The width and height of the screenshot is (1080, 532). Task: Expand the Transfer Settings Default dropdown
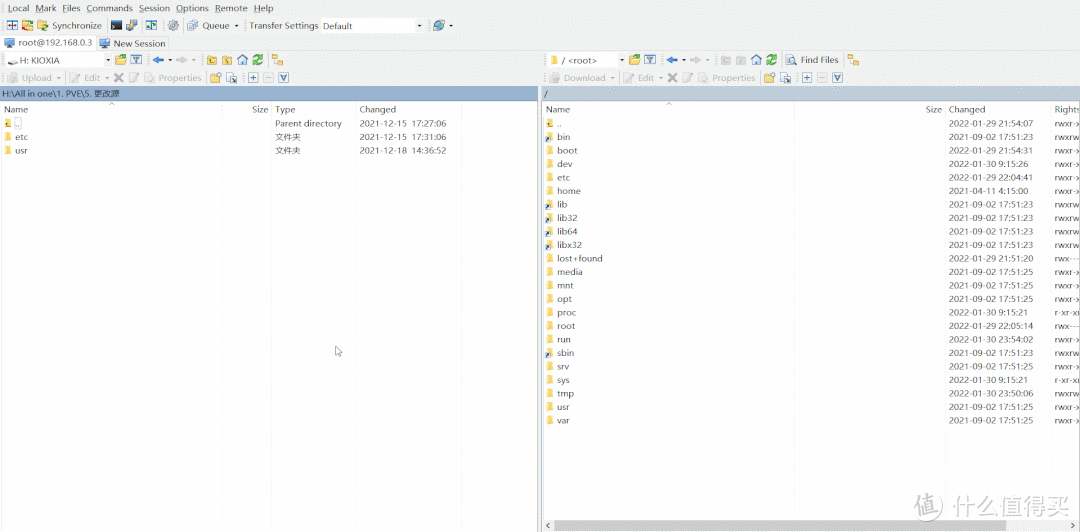[419, 26]
